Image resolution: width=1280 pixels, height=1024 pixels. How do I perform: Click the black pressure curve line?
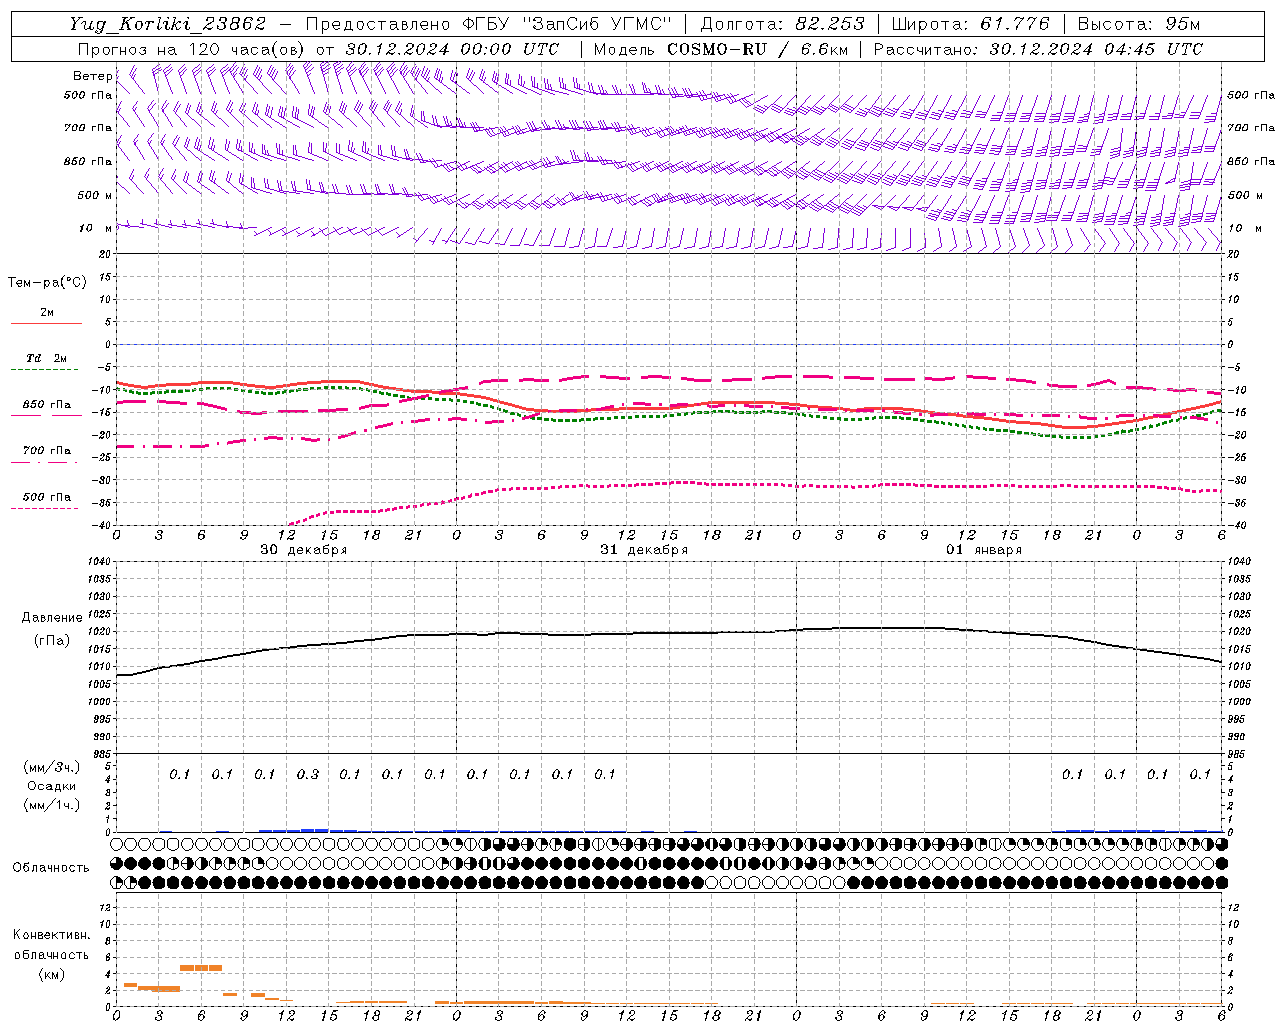[668, 633]
